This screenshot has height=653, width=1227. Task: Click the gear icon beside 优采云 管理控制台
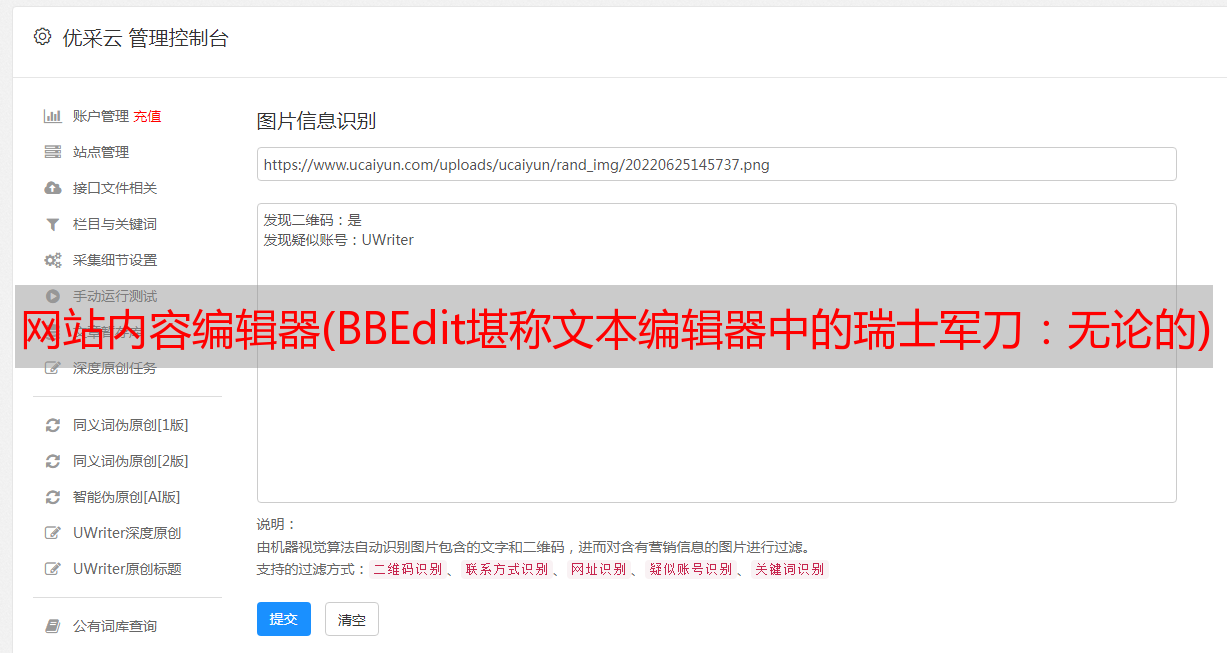(42, 37)
